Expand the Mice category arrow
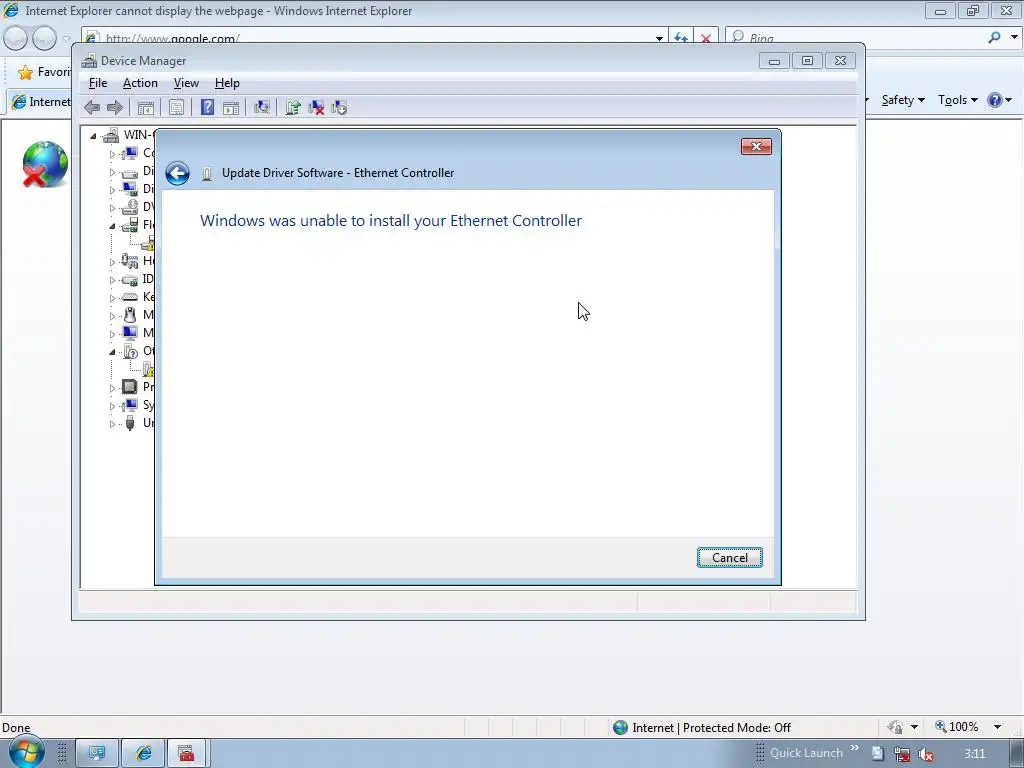 click(112, 316)
